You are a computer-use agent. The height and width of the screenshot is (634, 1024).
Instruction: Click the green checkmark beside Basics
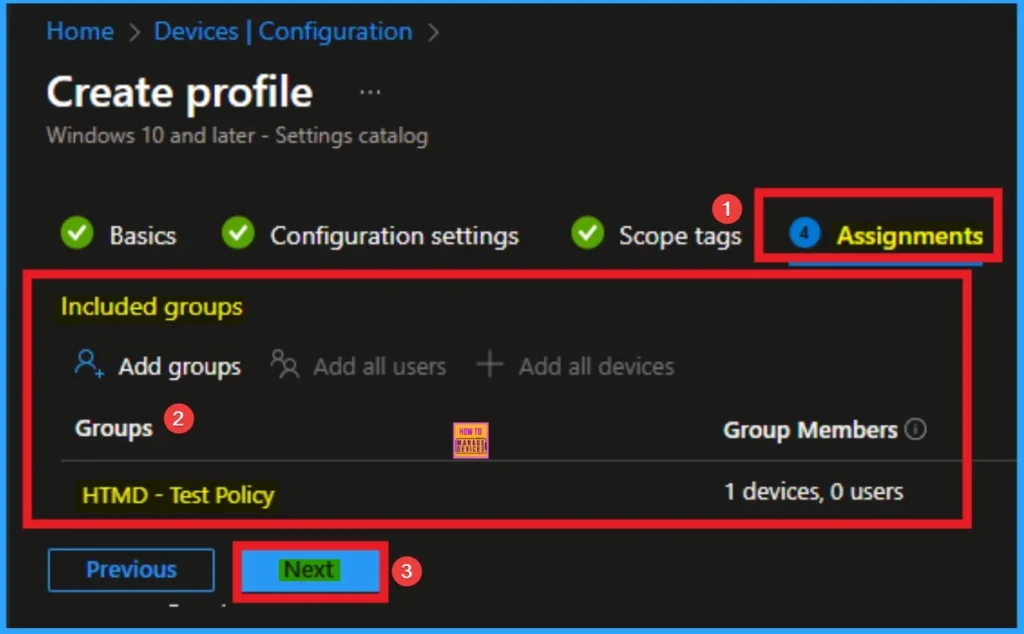pos(76,234)
